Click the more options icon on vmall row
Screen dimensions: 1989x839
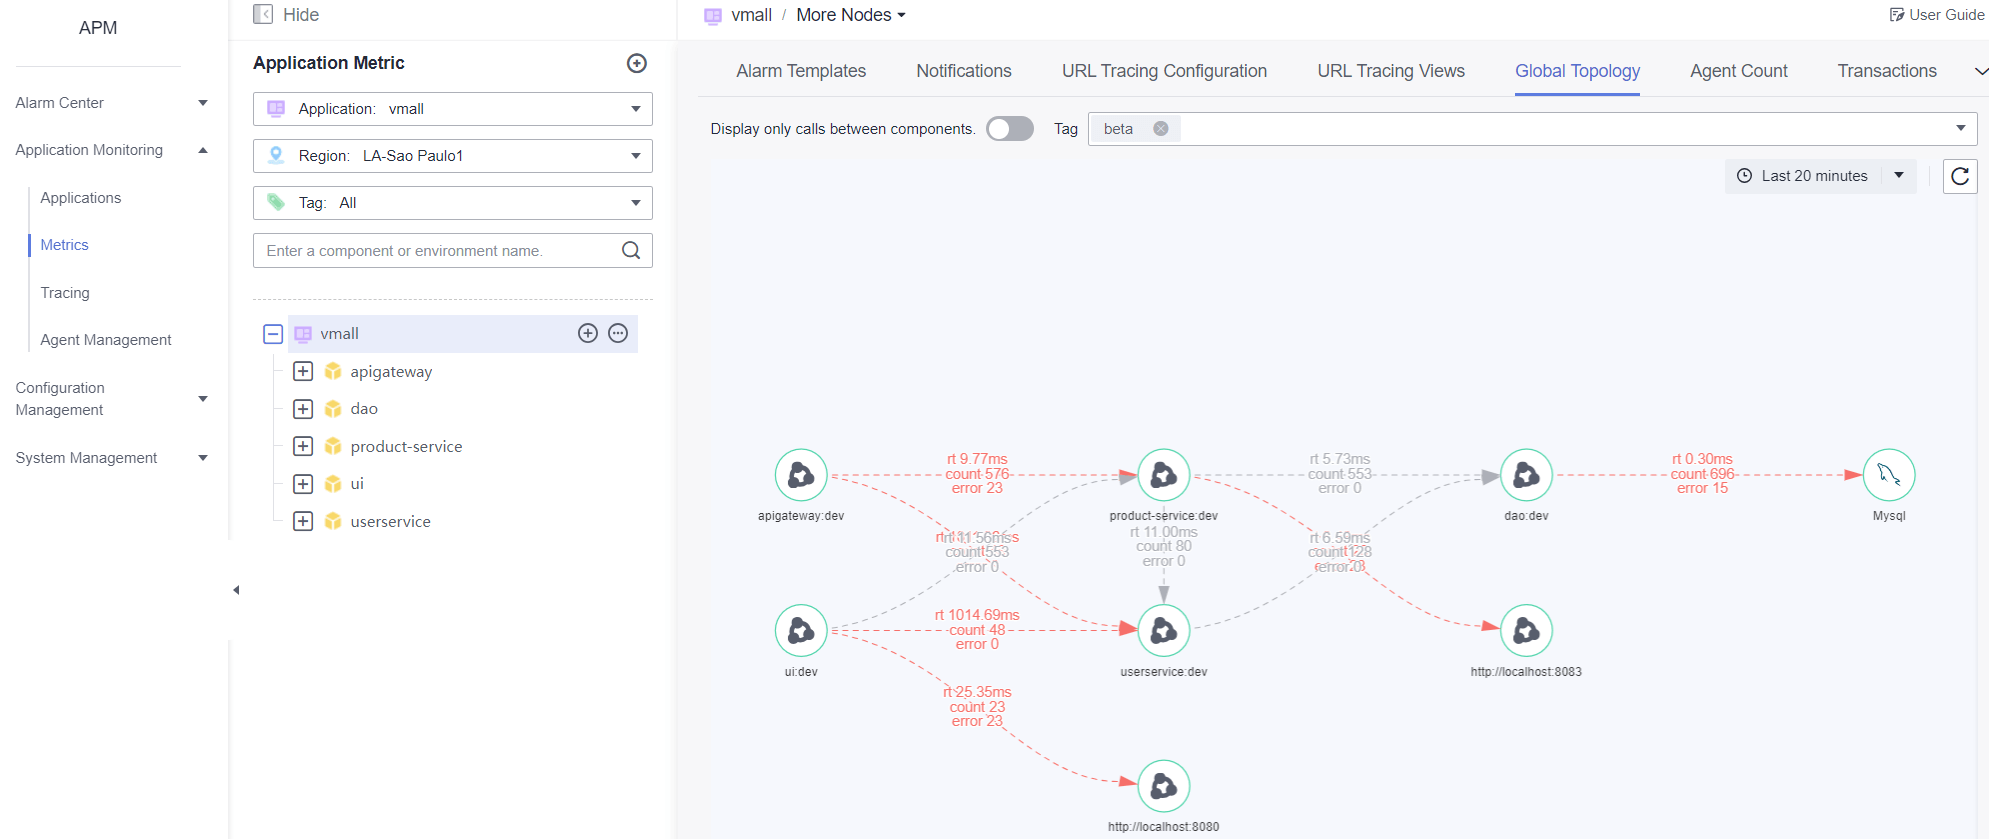618,333
